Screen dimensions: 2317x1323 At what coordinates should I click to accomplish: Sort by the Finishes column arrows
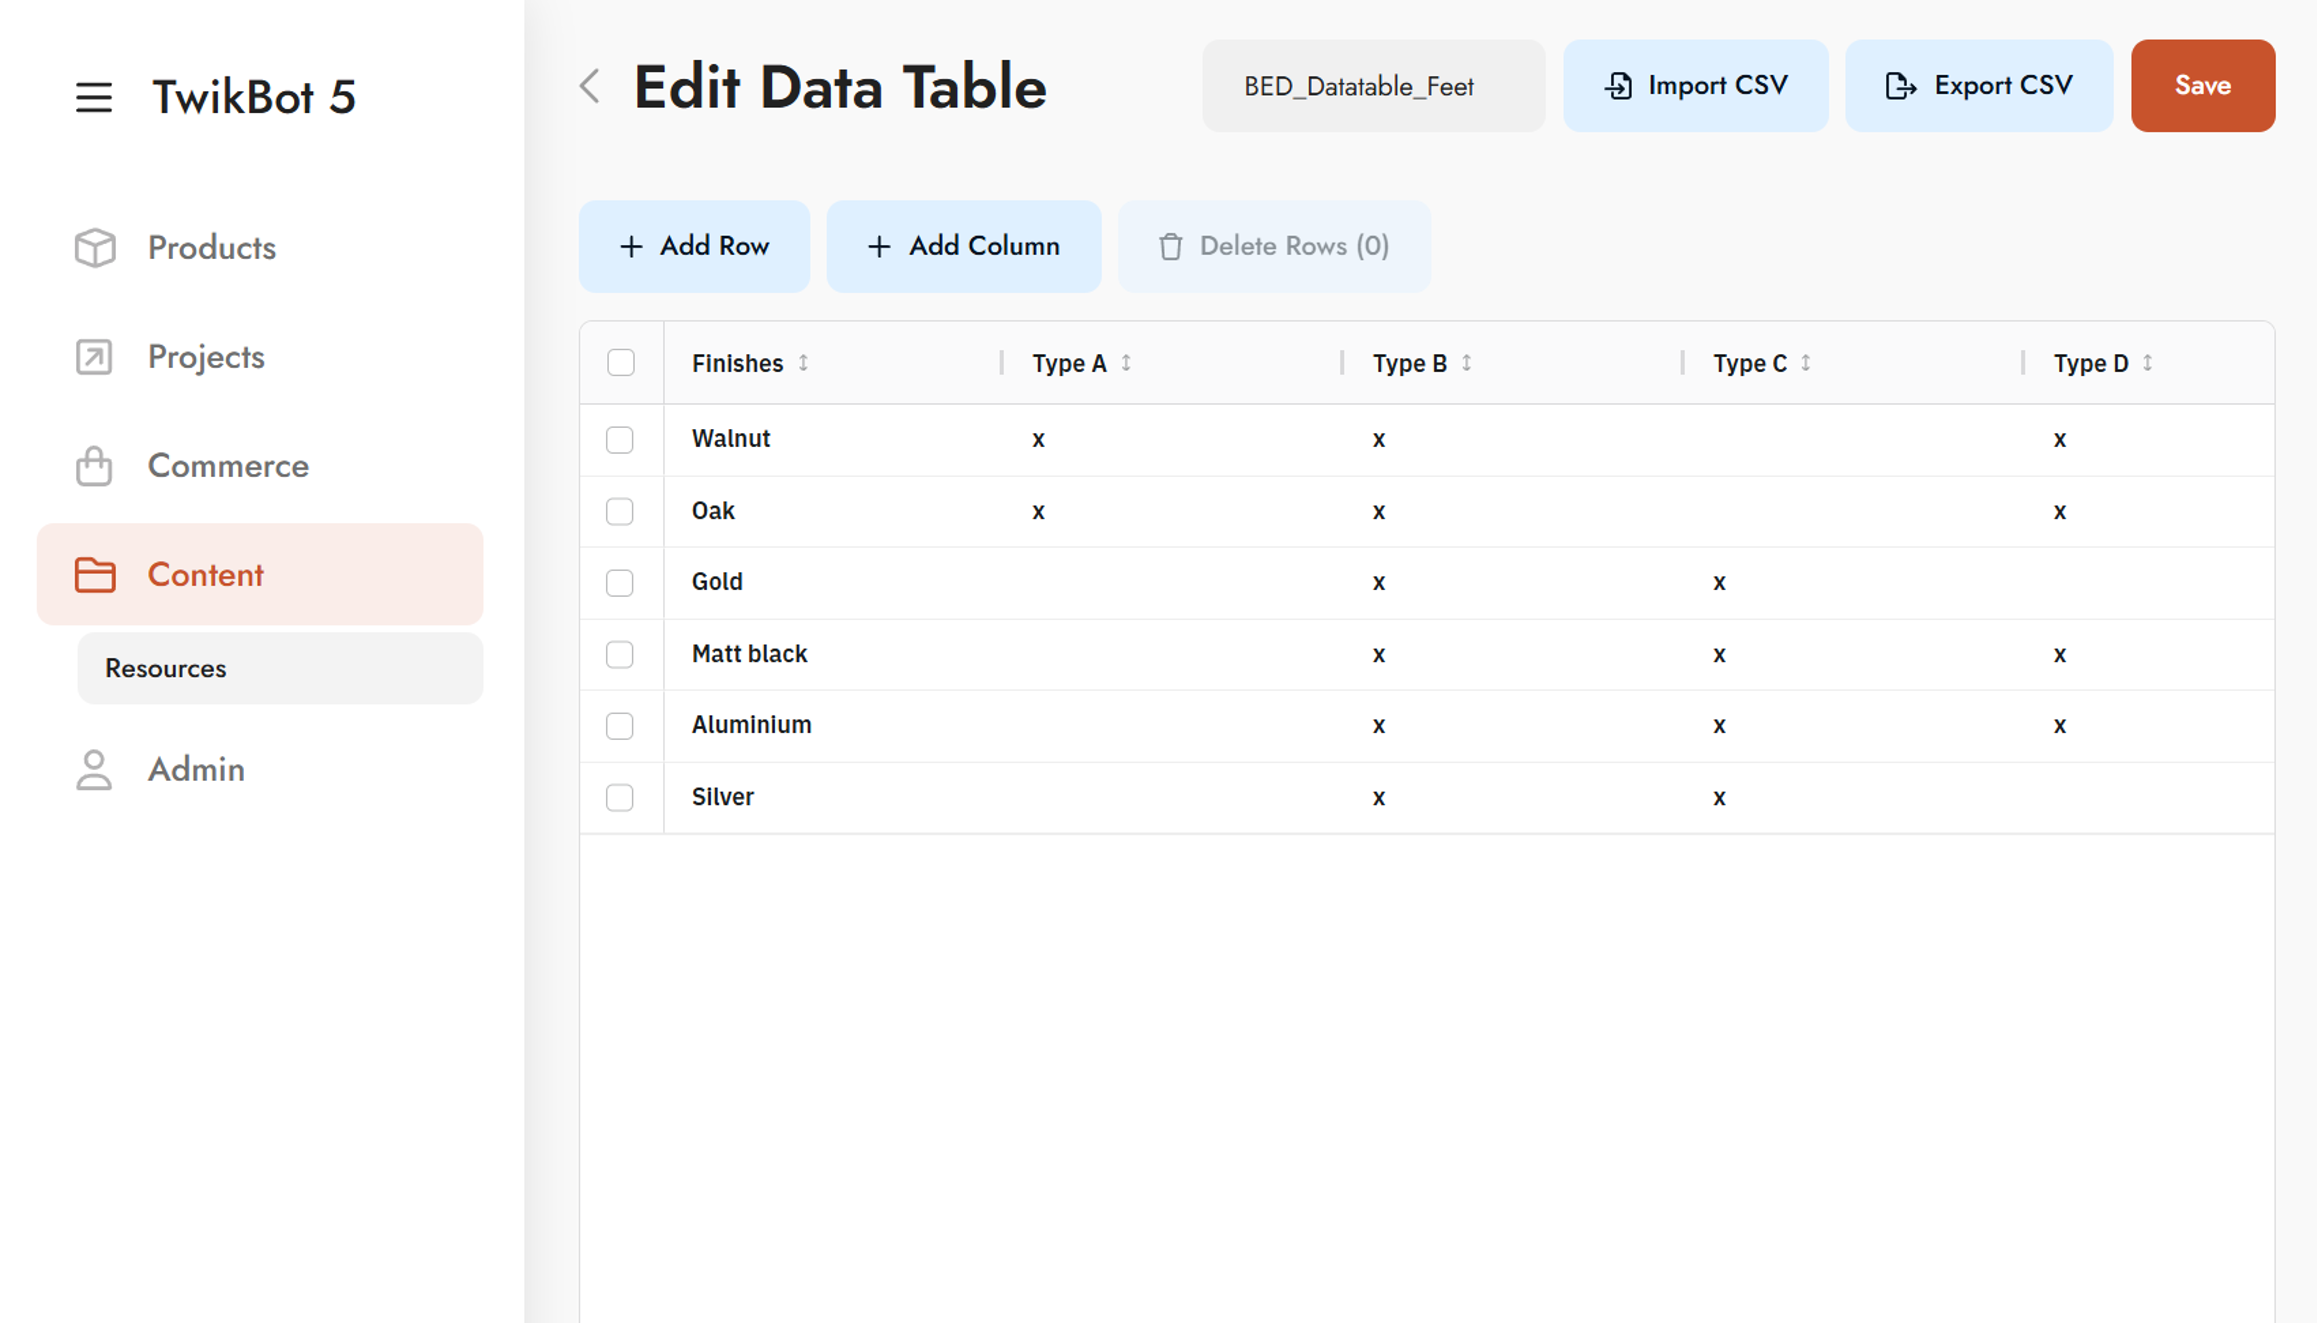click(x=803, y=363)
